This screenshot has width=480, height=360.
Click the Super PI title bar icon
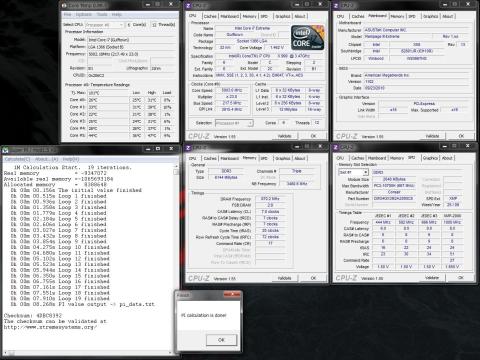coord(5,150)
